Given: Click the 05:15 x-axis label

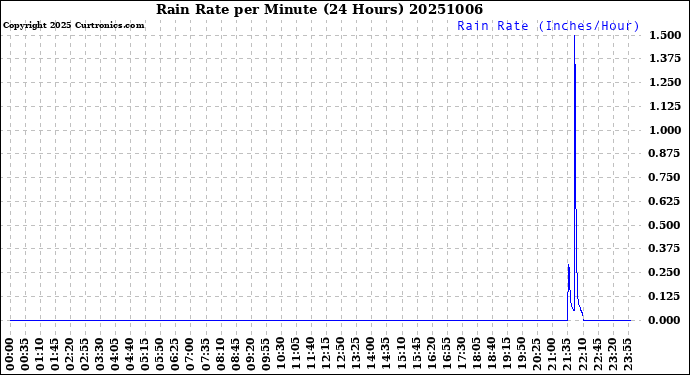Looking at the screenshot, I should click(145, 355).
